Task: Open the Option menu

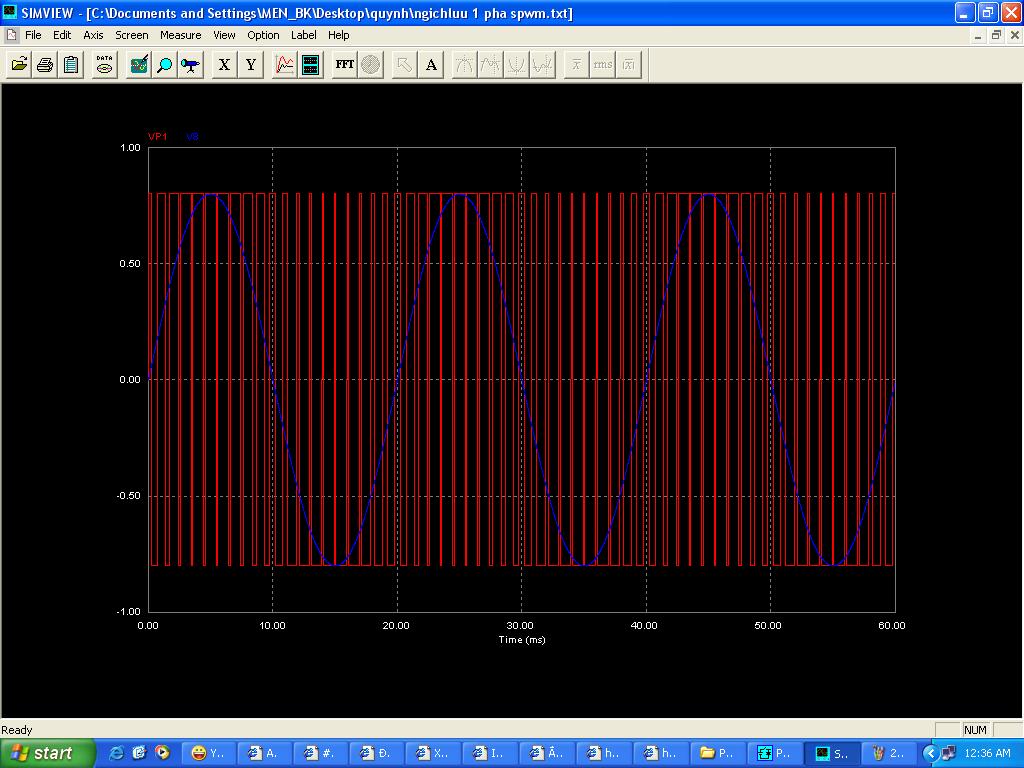Action: [x=263, y=35]
